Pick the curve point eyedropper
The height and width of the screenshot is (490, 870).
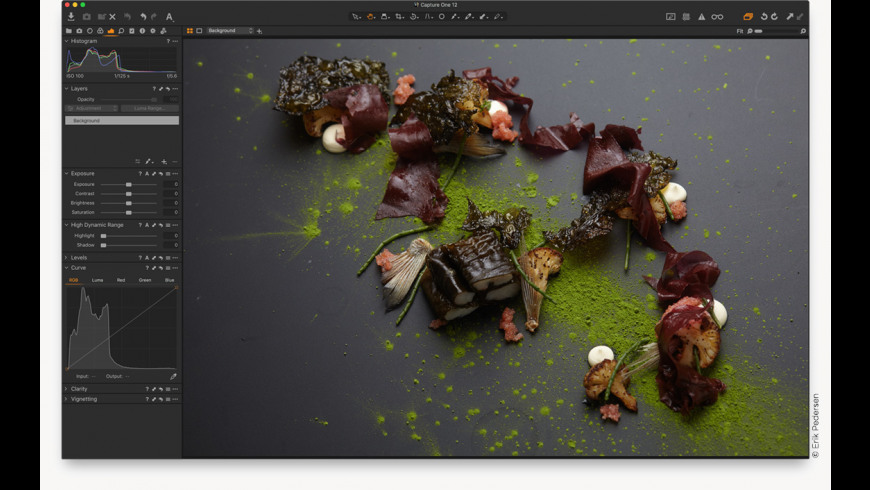coord(173,376)
